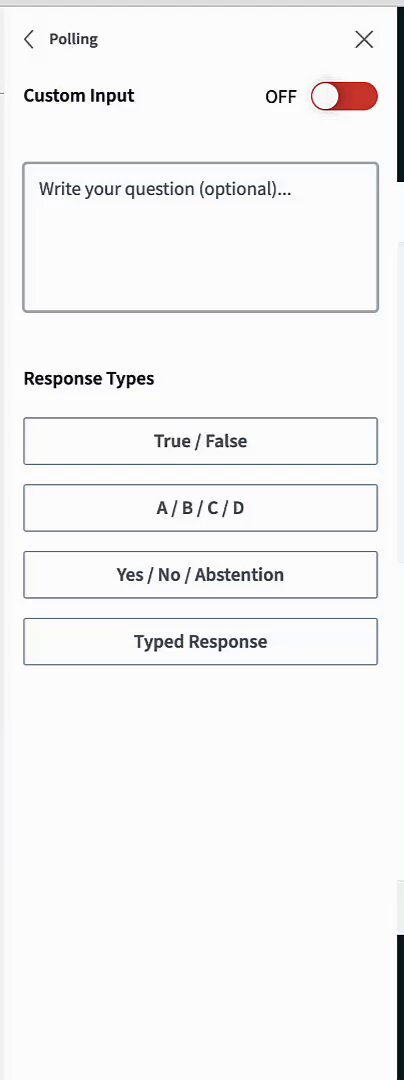Pick the Yes / No / Abstention response type
This screenshot has height=1080, width=404.
[x=200, y=574]
